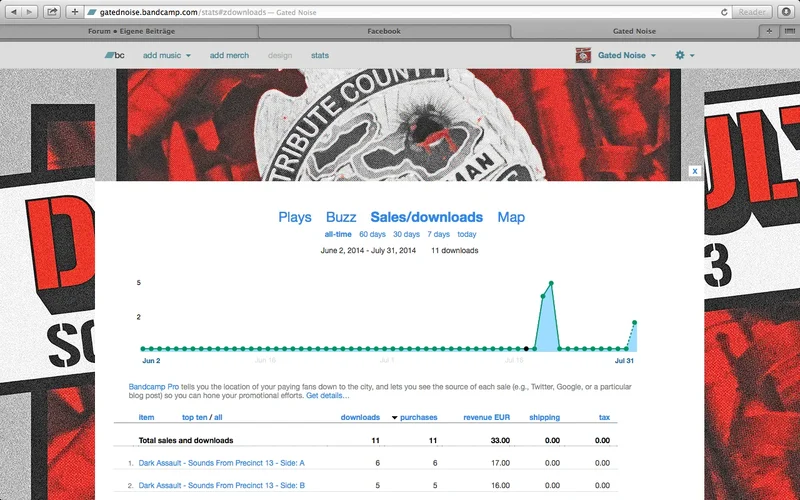Open Safari's share menu icon
The image size is (800, 500).
click(x=52, y=12)
